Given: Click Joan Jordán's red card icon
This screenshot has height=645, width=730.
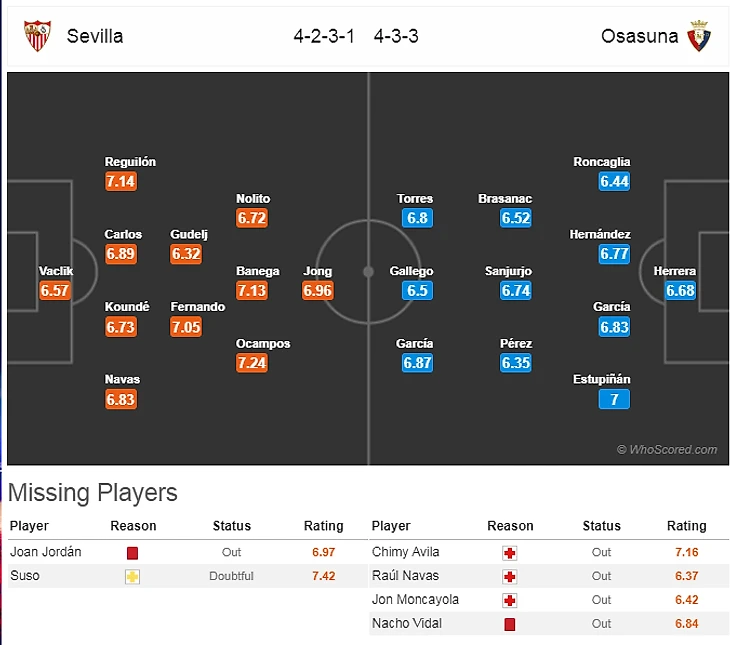Looking at the screenshot, I should tap(133, 552).
